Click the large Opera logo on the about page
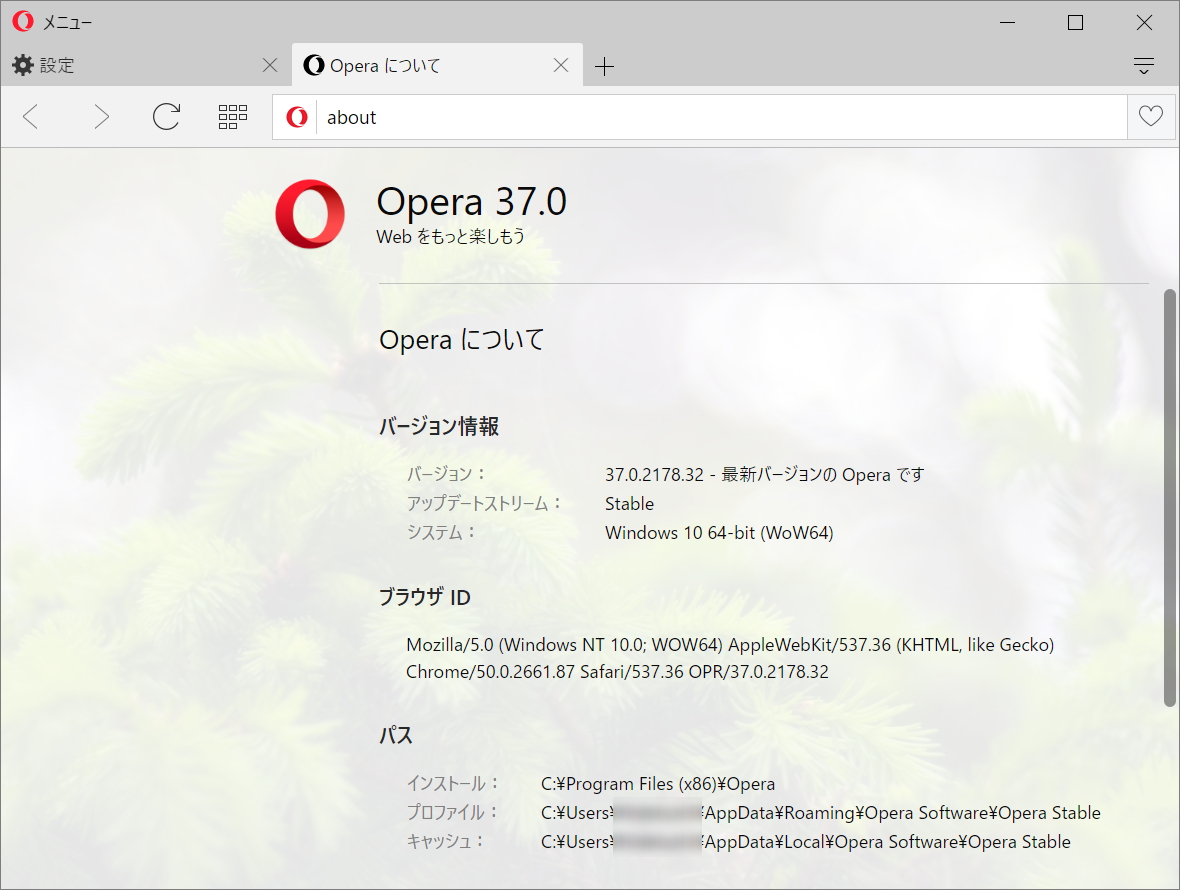This screenshot has width=1180, height=890. (x=310, y=214)
